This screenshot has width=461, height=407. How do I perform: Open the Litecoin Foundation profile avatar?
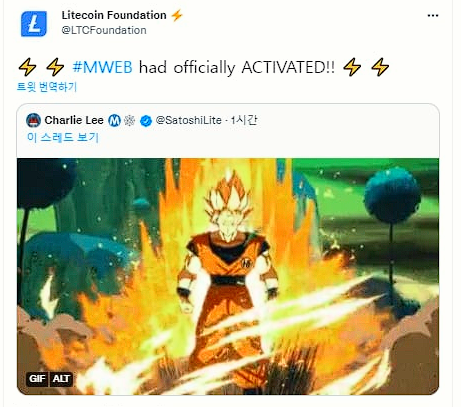pyautogui.click(x=34, y=24)
